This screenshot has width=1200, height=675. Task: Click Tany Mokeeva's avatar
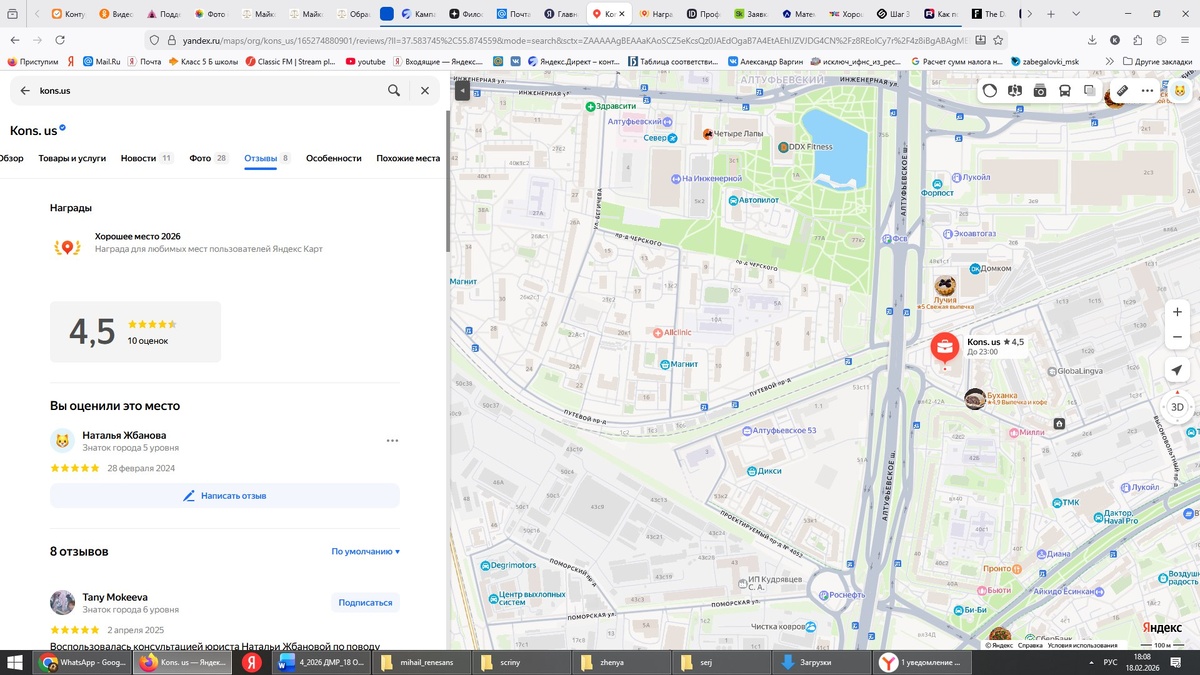[x=62, y=602]
